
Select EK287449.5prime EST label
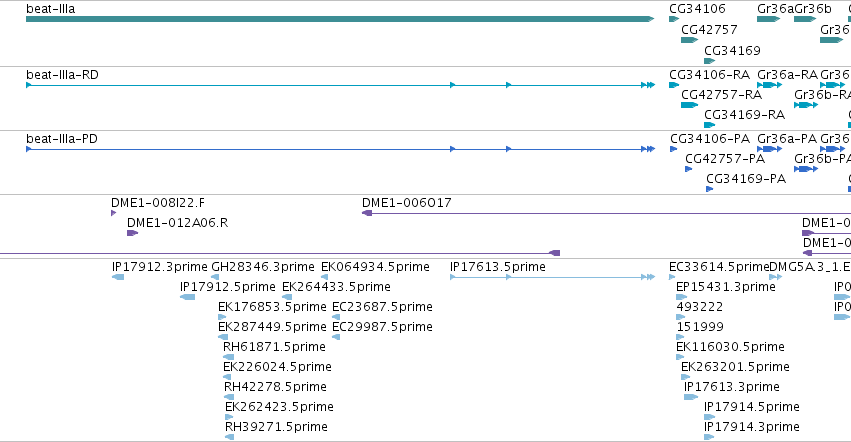[x=272, y=327]
